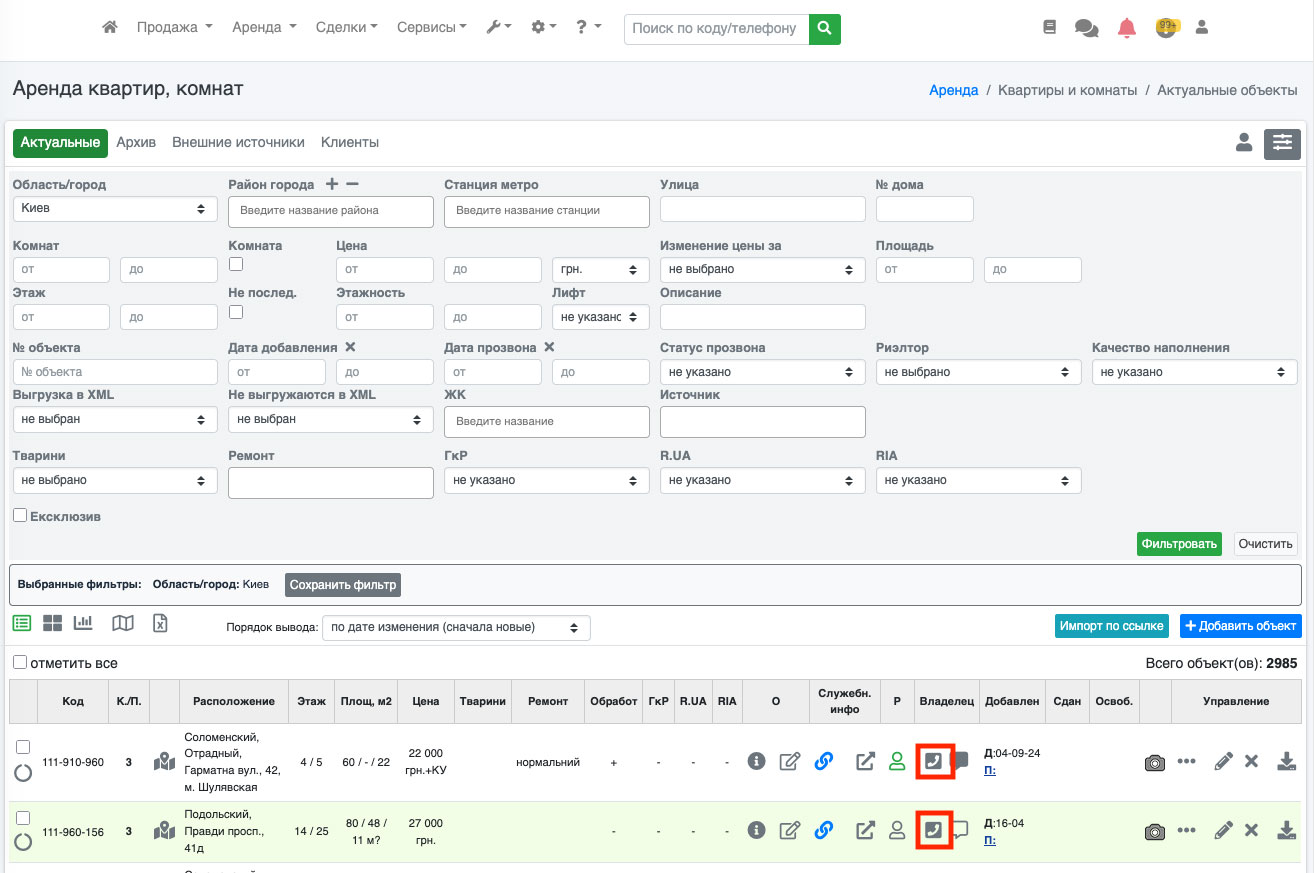Switch to map view icon
The height and width of the screenshot is (873, 1314).
click(x=123, y=623)
